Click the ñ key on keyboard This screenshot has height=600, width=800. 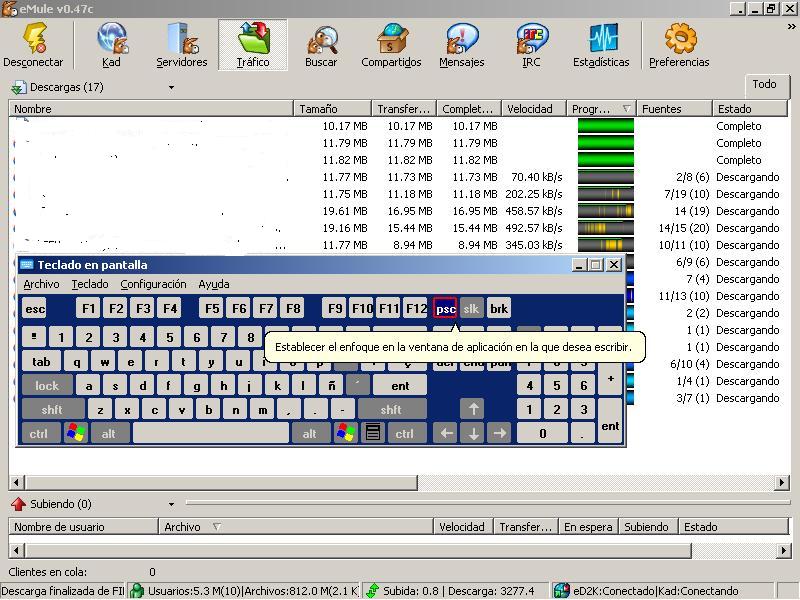coord(331,386)
